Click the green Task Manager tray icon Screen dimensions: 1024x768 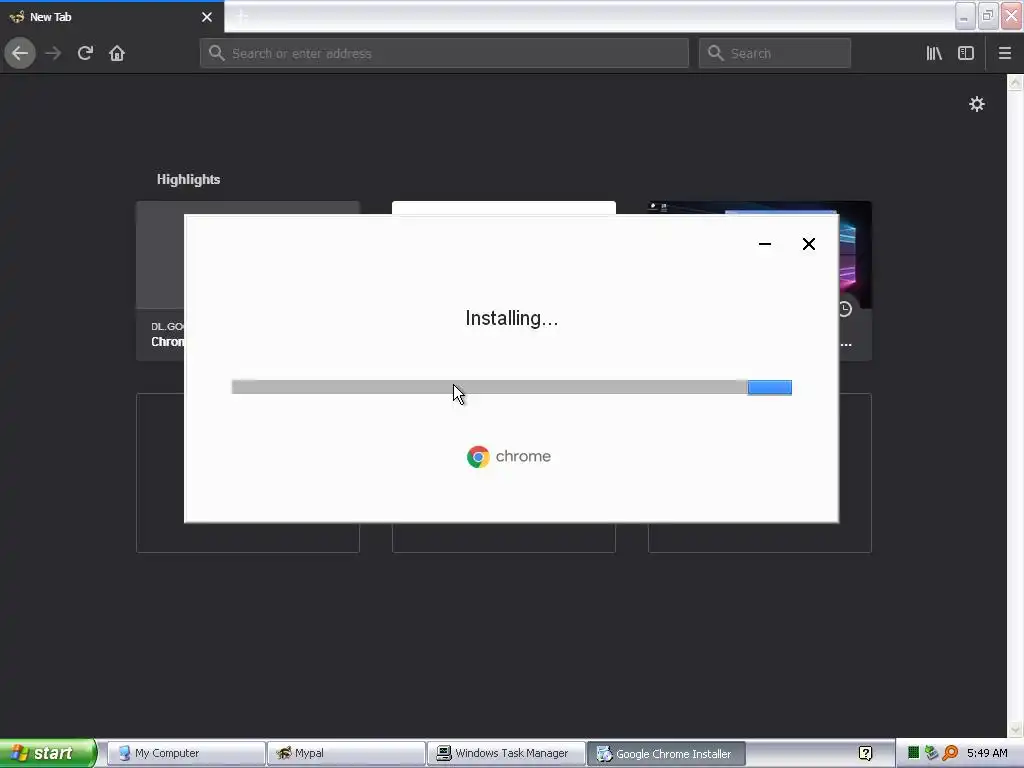point(914,753)
